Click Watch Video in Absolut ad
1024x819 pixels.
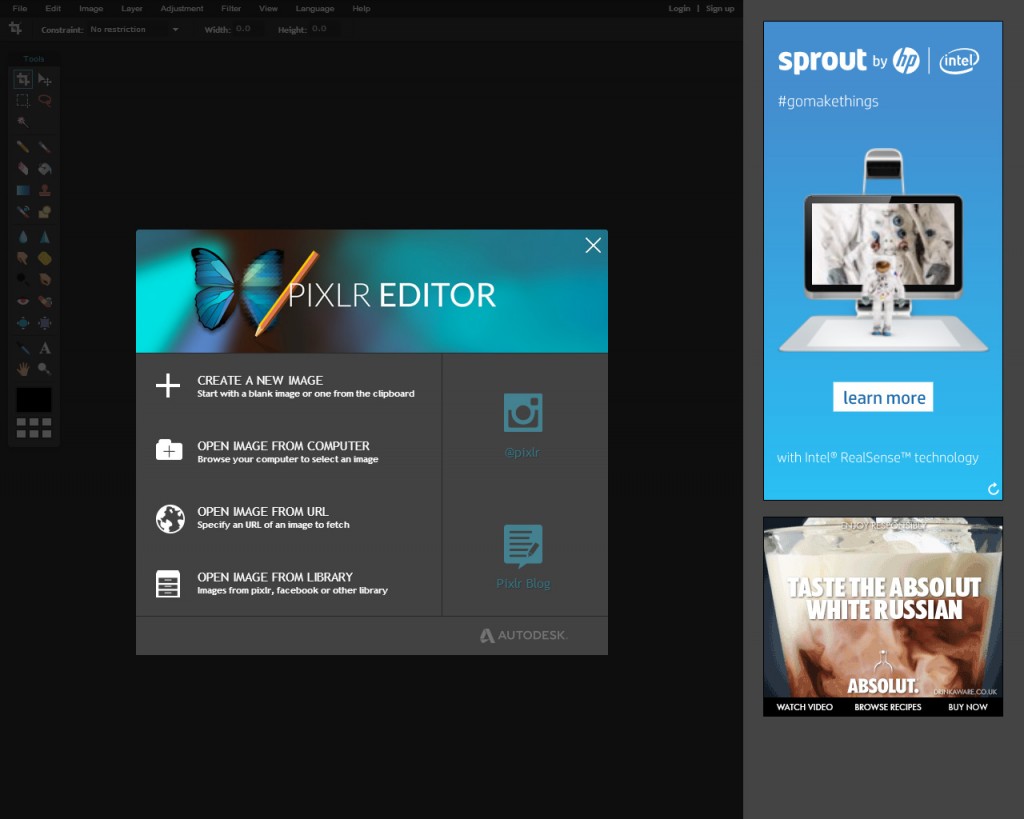pos(805,707)
